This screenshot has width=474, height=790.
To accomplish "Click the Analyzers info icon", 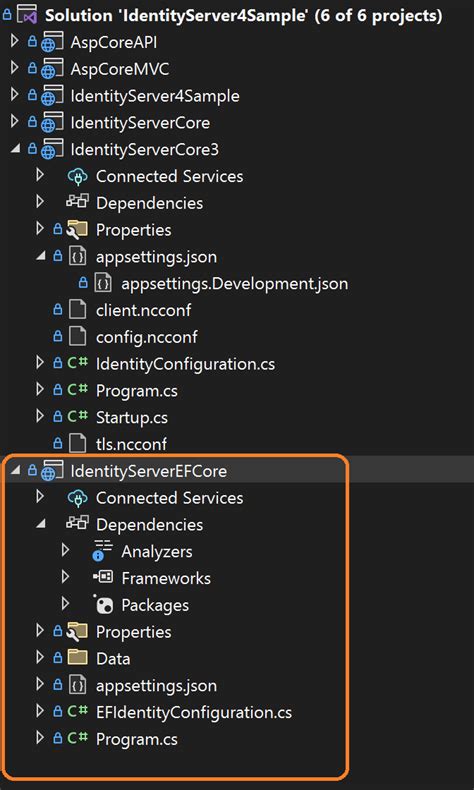I will [x=102, y=551].
